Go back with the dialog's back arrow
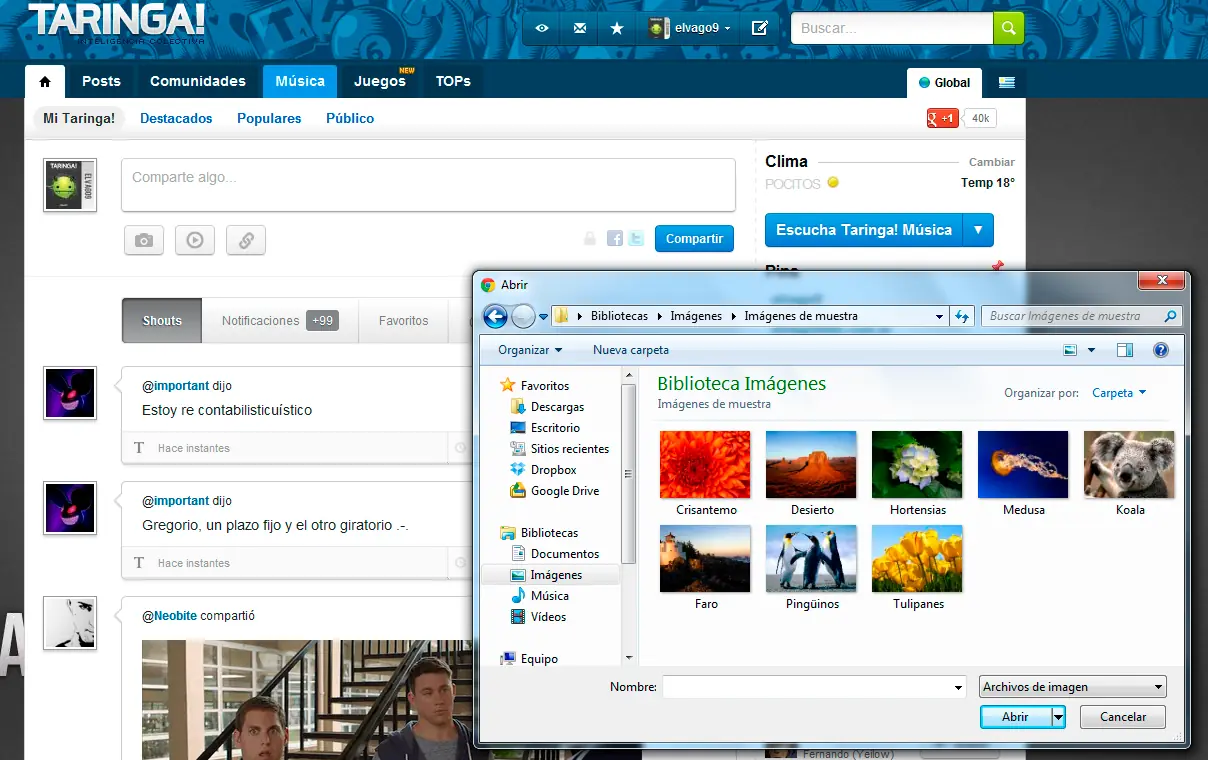This screenshot has height=760, width=1208. click(495, 316)
